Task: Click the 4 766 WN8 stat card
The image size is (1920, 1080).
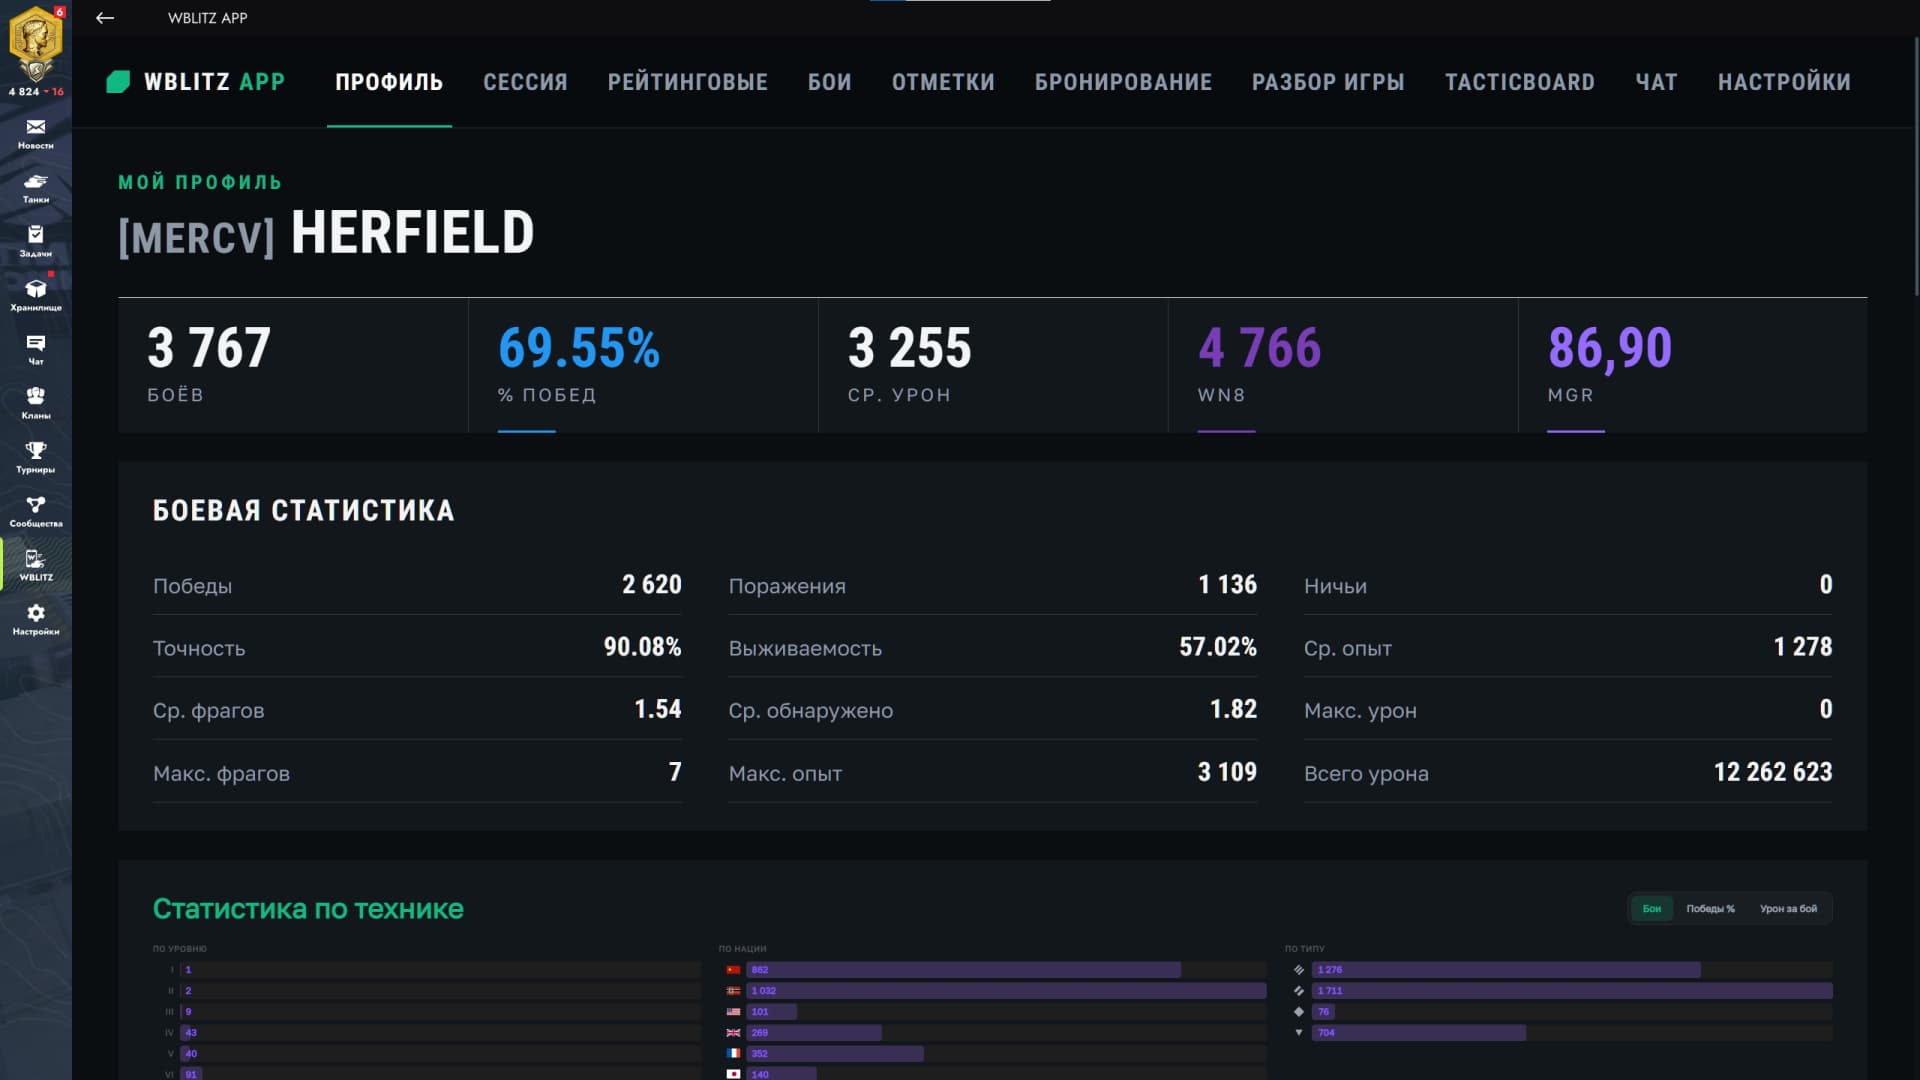Action: tap(1343, 365)
